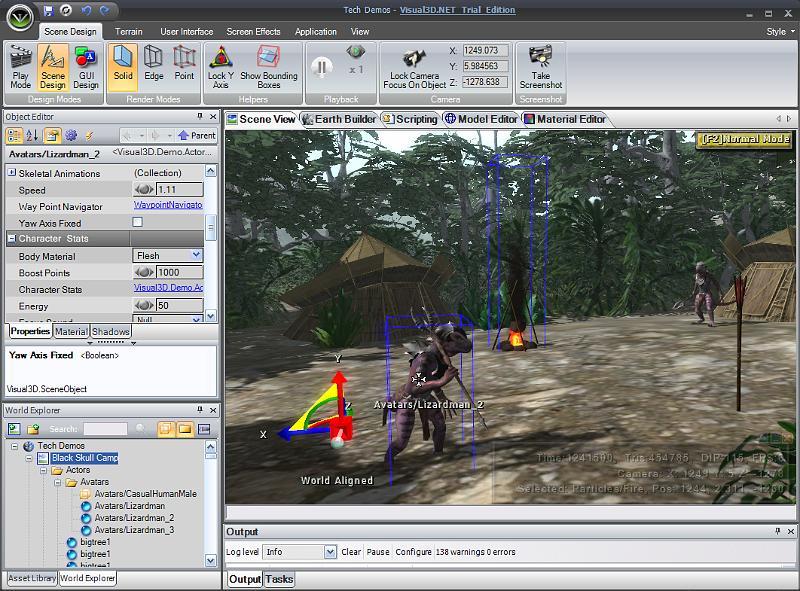Screen dimensions: 800x591
Task: Click the Undo arrow in title bar
Action: point(85,10)
